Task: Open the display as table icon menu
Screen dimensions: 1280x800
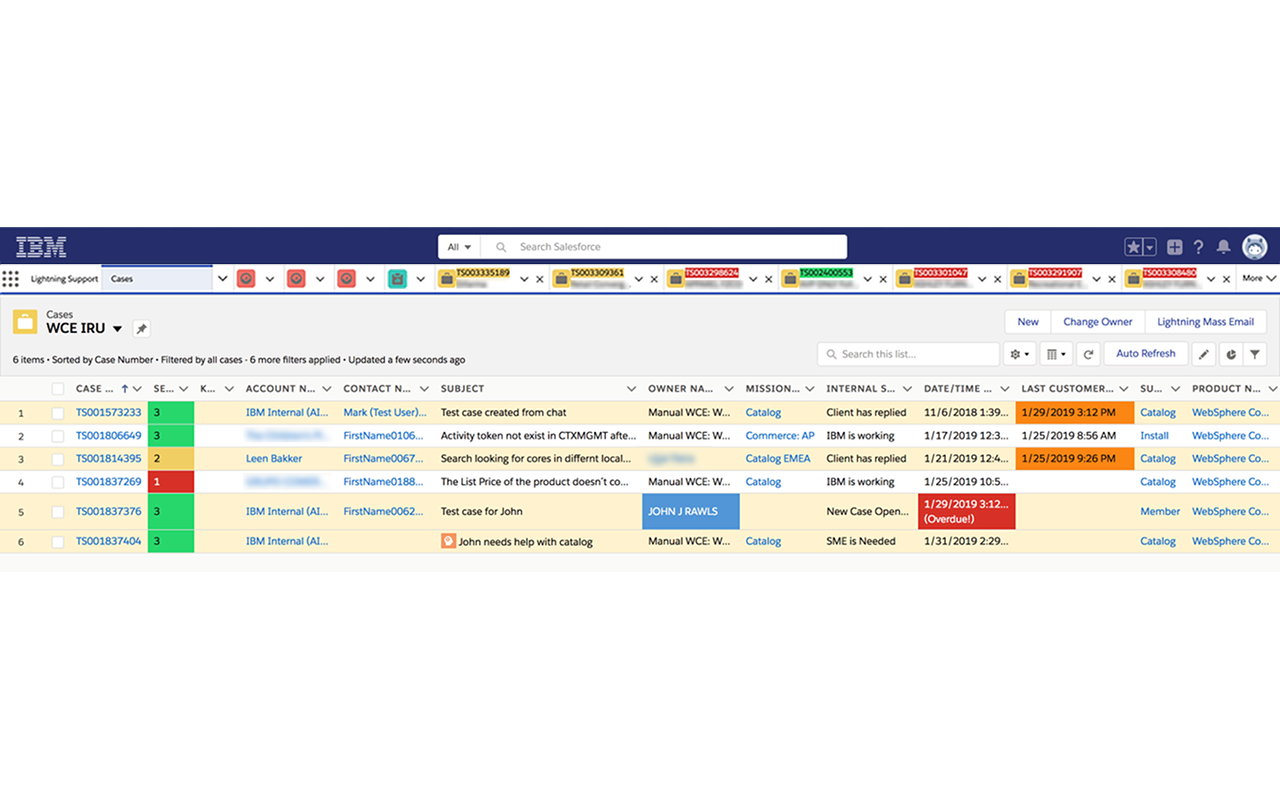Action: pyautogui.click(x=1054, y=354)
